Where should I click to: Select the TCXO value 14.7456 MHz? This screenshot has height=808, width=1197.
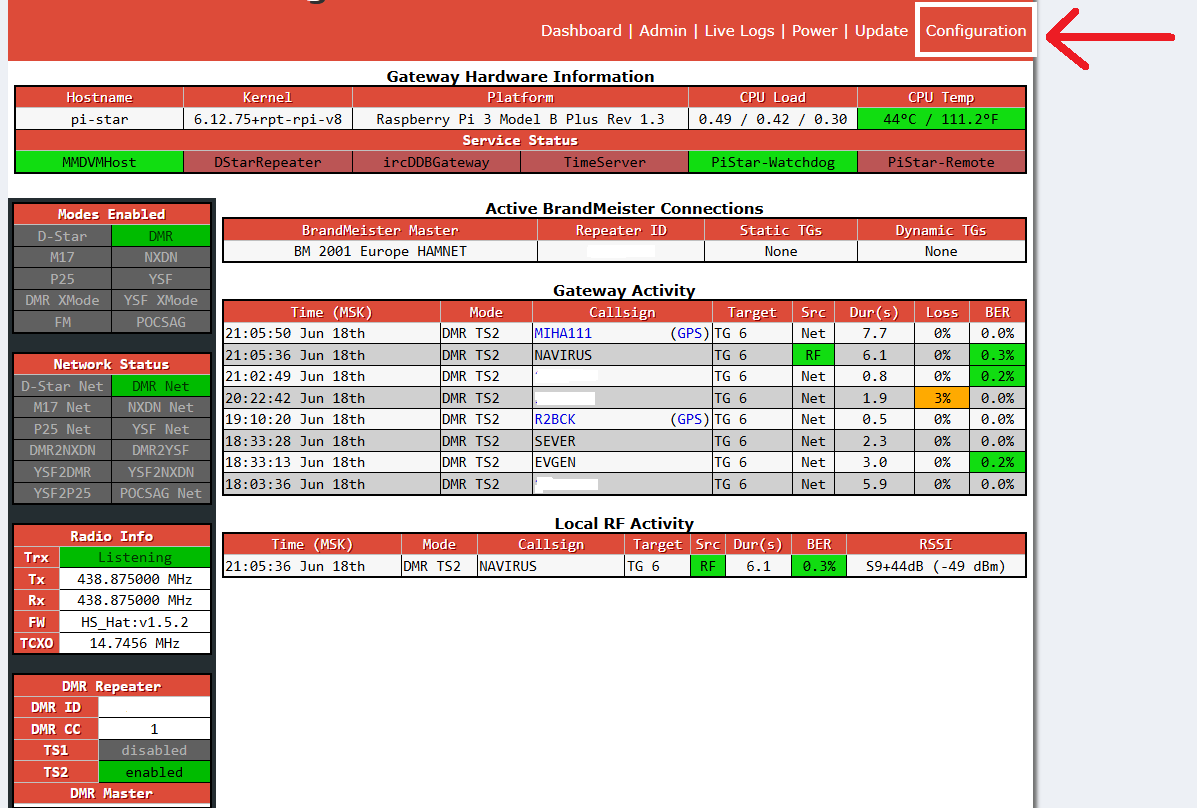coord(135,643)
